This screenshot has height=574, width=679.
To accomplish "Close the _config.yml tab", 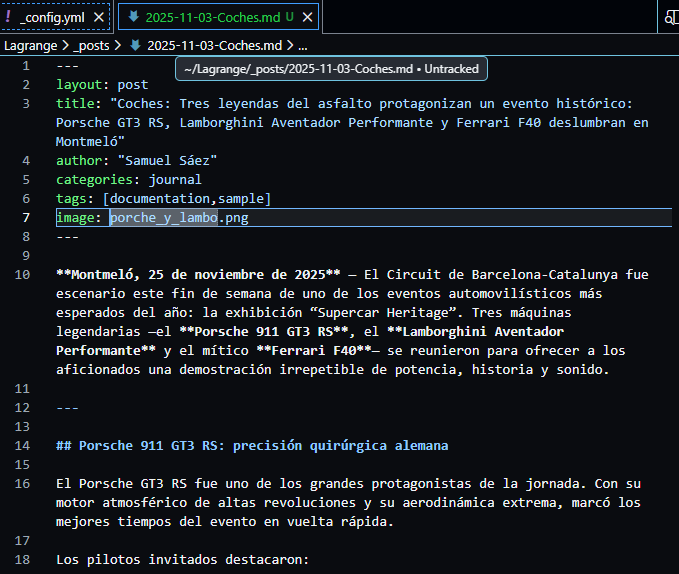I will pyautogui.click(x=99, y=17).
